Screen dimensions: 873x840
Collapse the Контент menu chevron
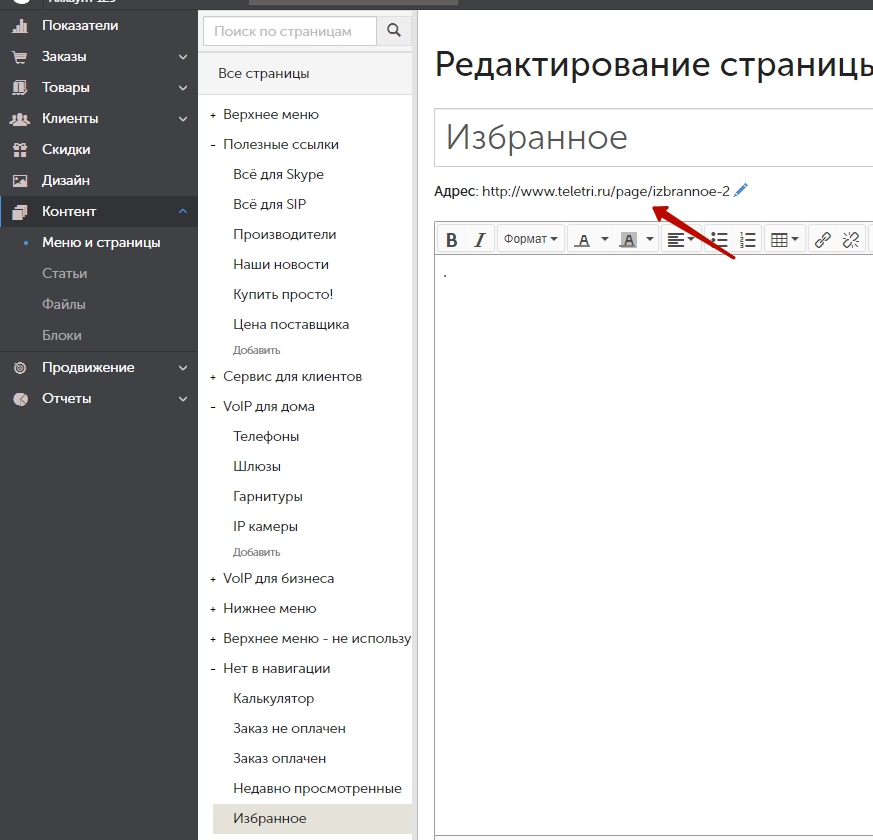coord(183,212)
